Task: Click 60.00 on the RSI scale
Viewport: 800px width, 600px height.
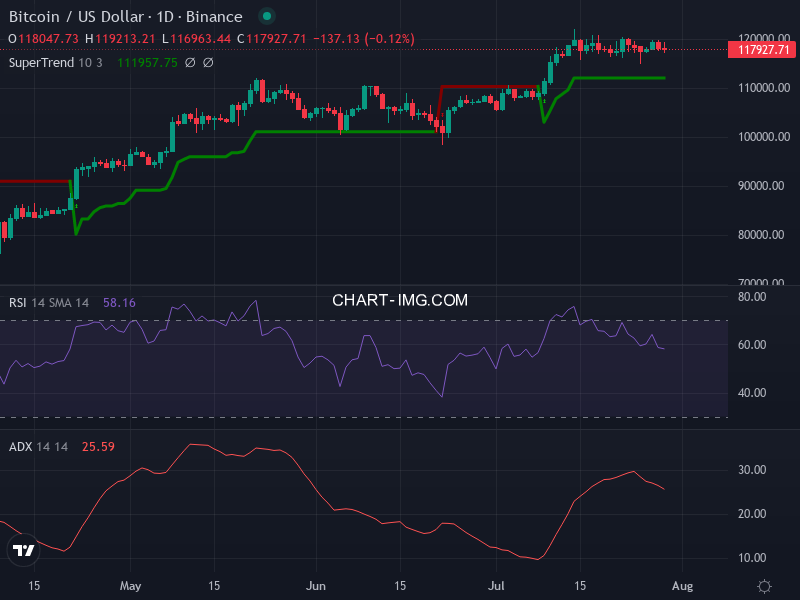Action: point(752,345)
